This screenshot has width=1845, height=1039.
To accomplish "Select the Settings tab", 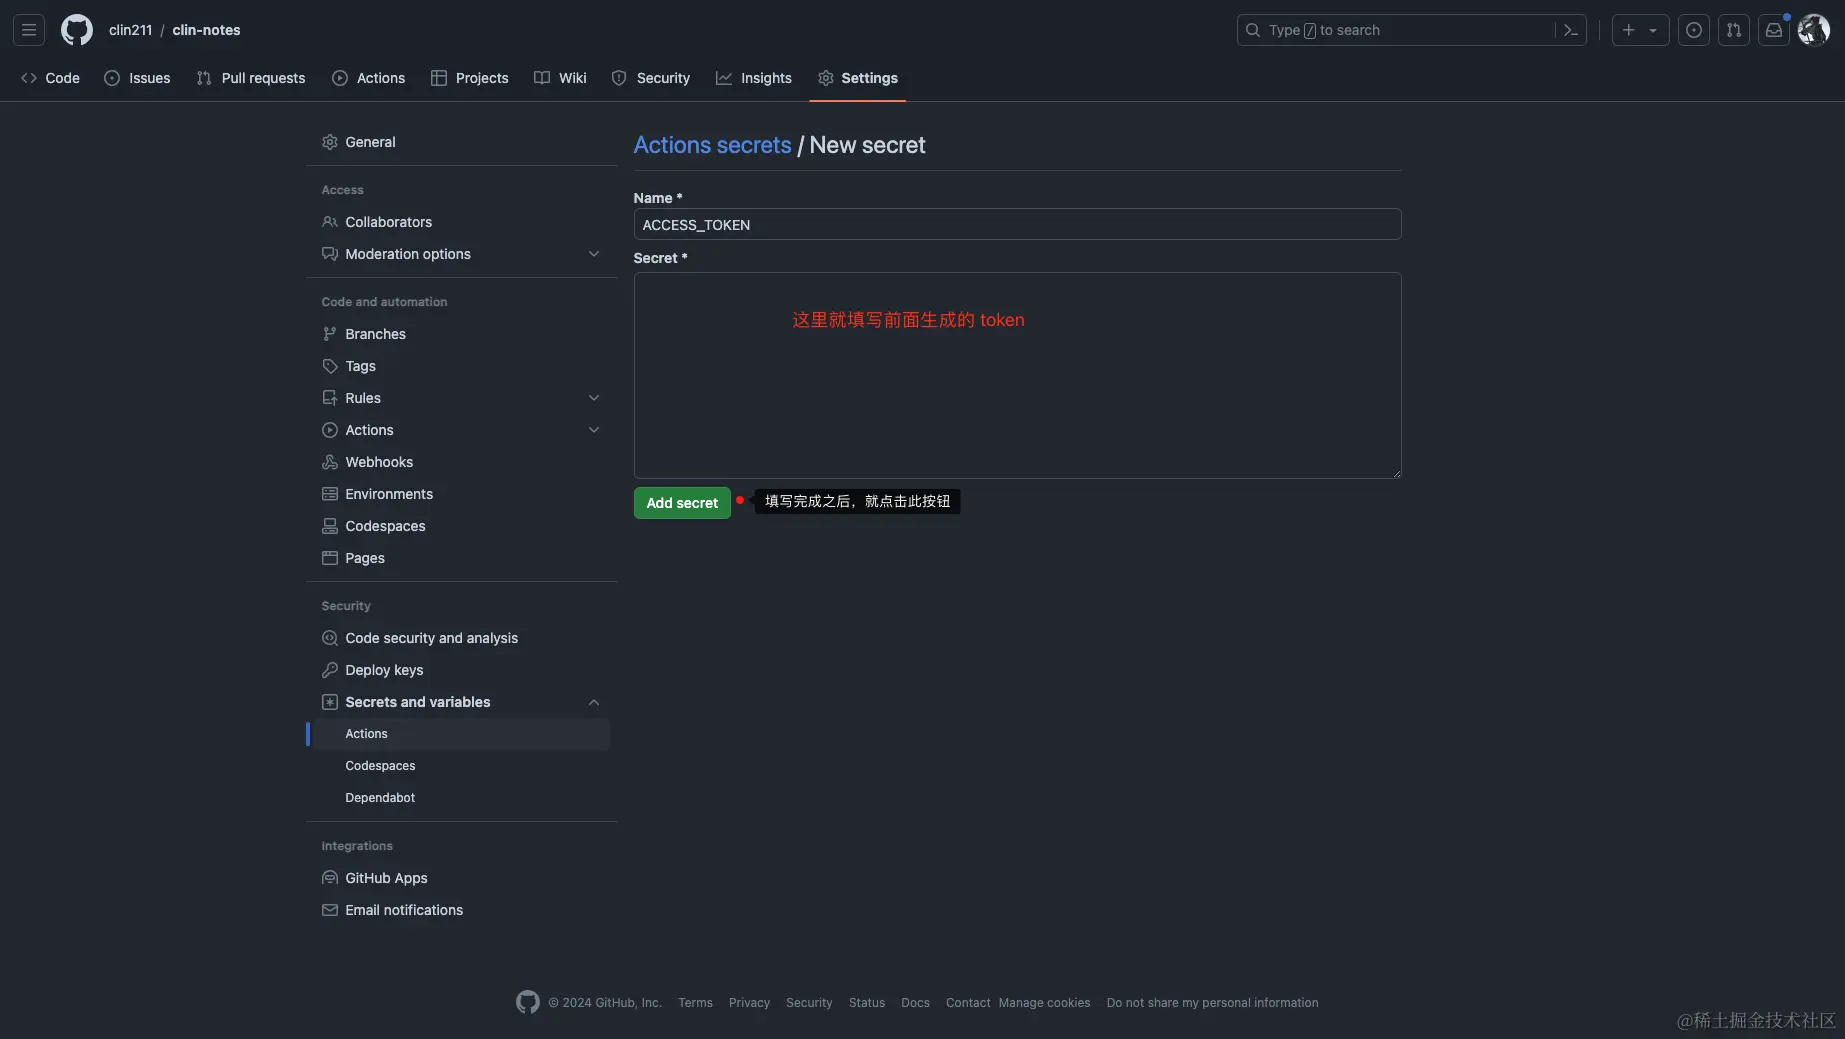I will (x=858, y=78).
